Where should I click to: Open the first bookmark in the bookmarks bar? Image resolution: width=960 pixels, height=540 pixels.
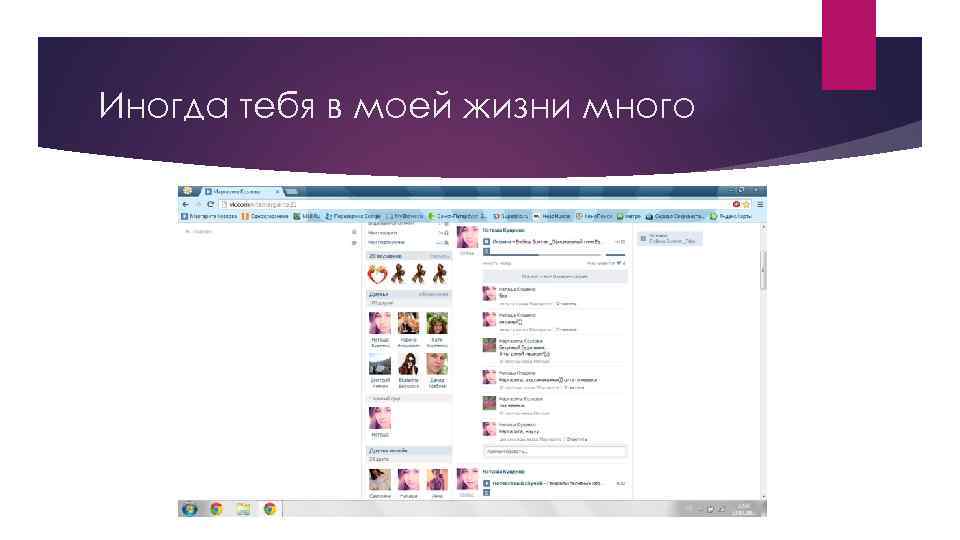point(209,216)
